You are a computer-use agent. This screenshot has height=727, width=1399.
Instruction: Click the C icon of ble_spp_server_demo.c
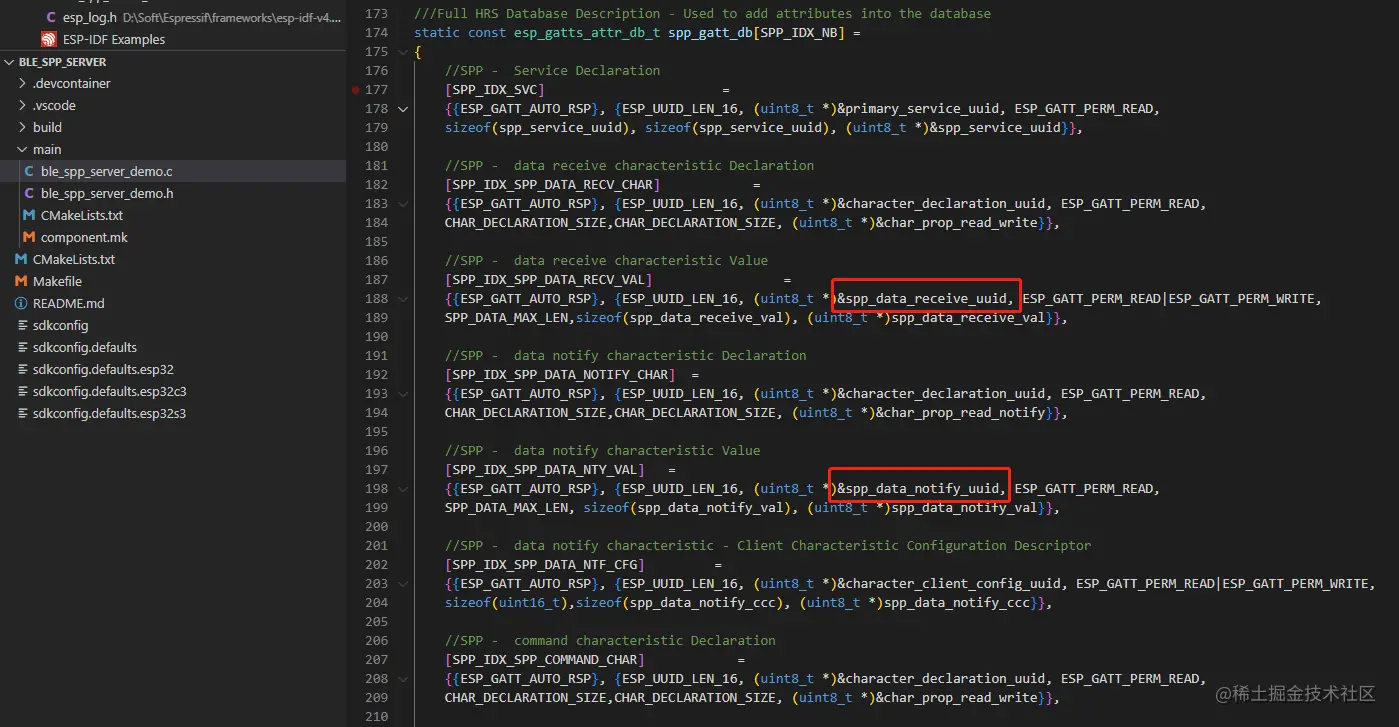pyautogui.click(x=29, y=172)
